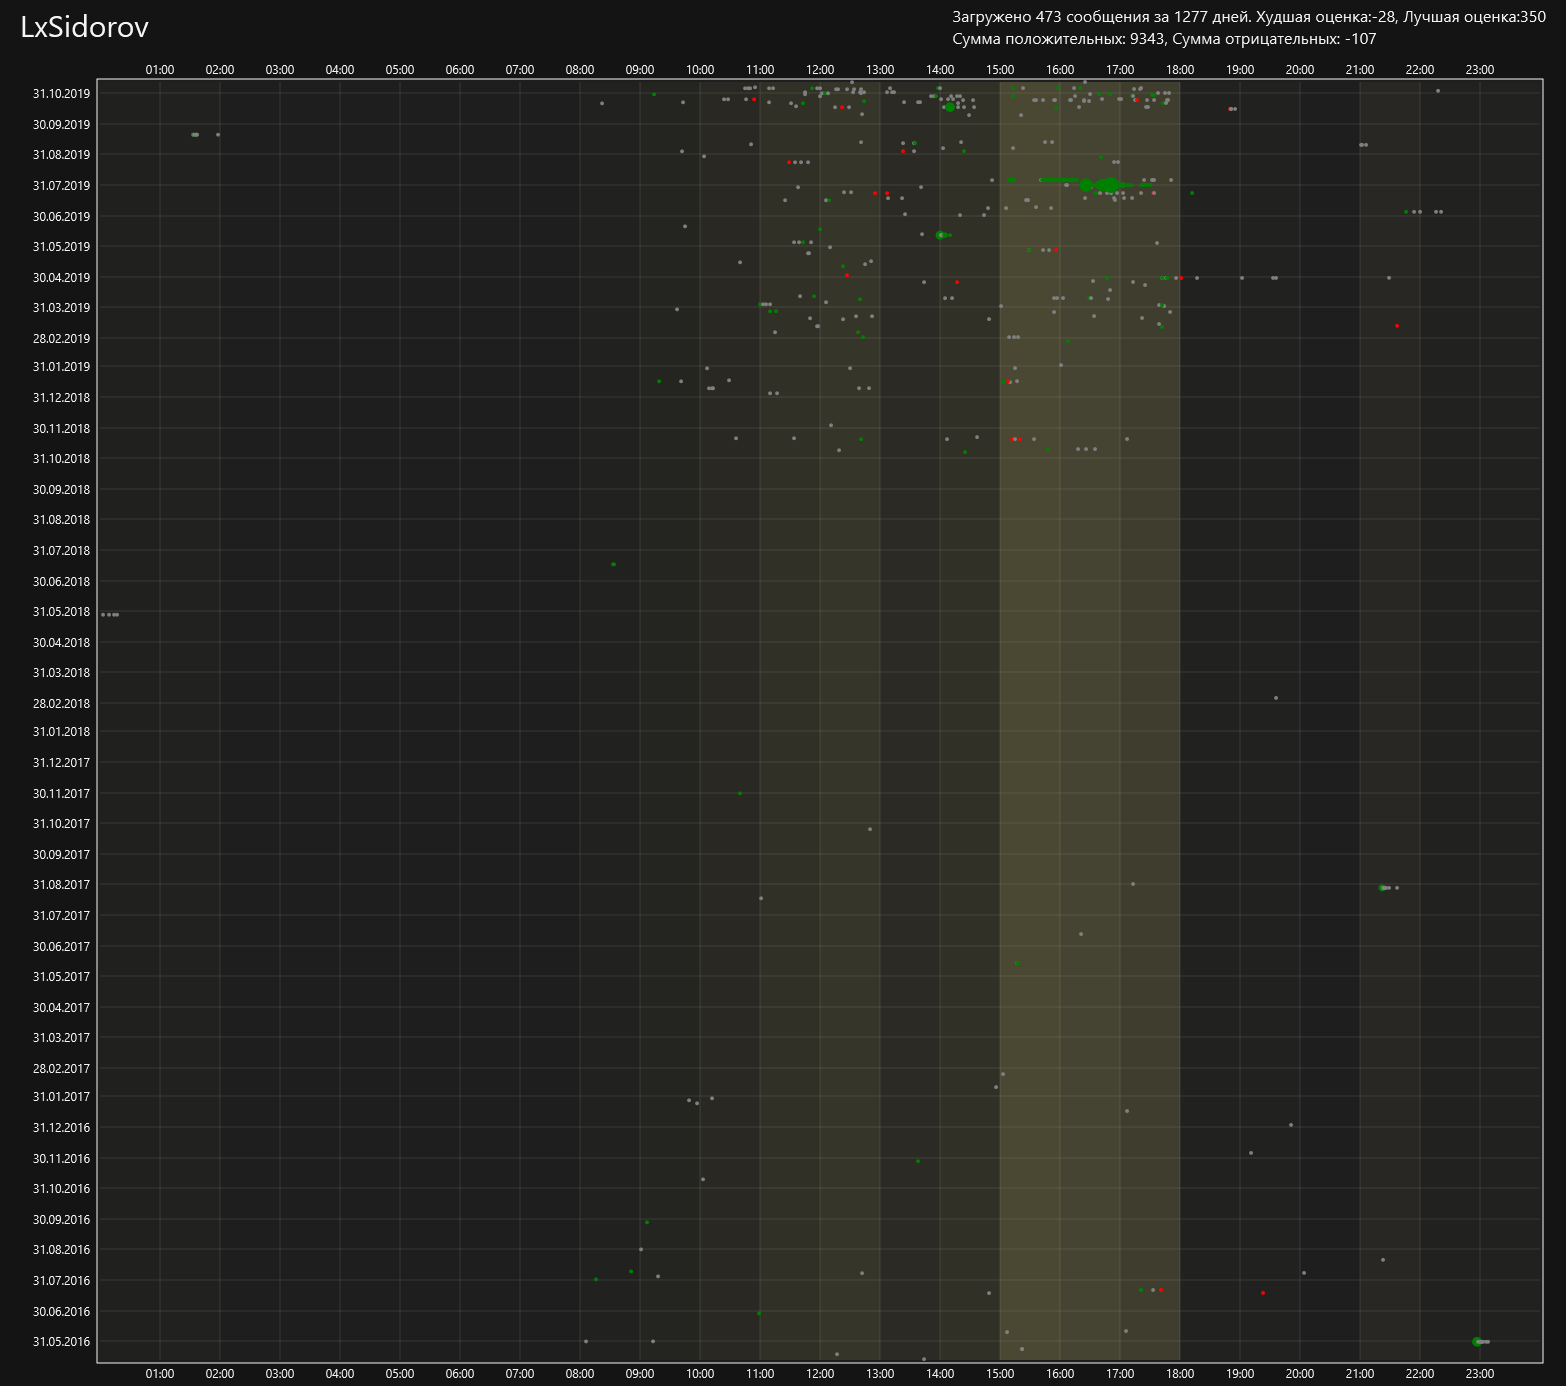Click the 31.03.2017 date label

click(x=61, y=1038)
